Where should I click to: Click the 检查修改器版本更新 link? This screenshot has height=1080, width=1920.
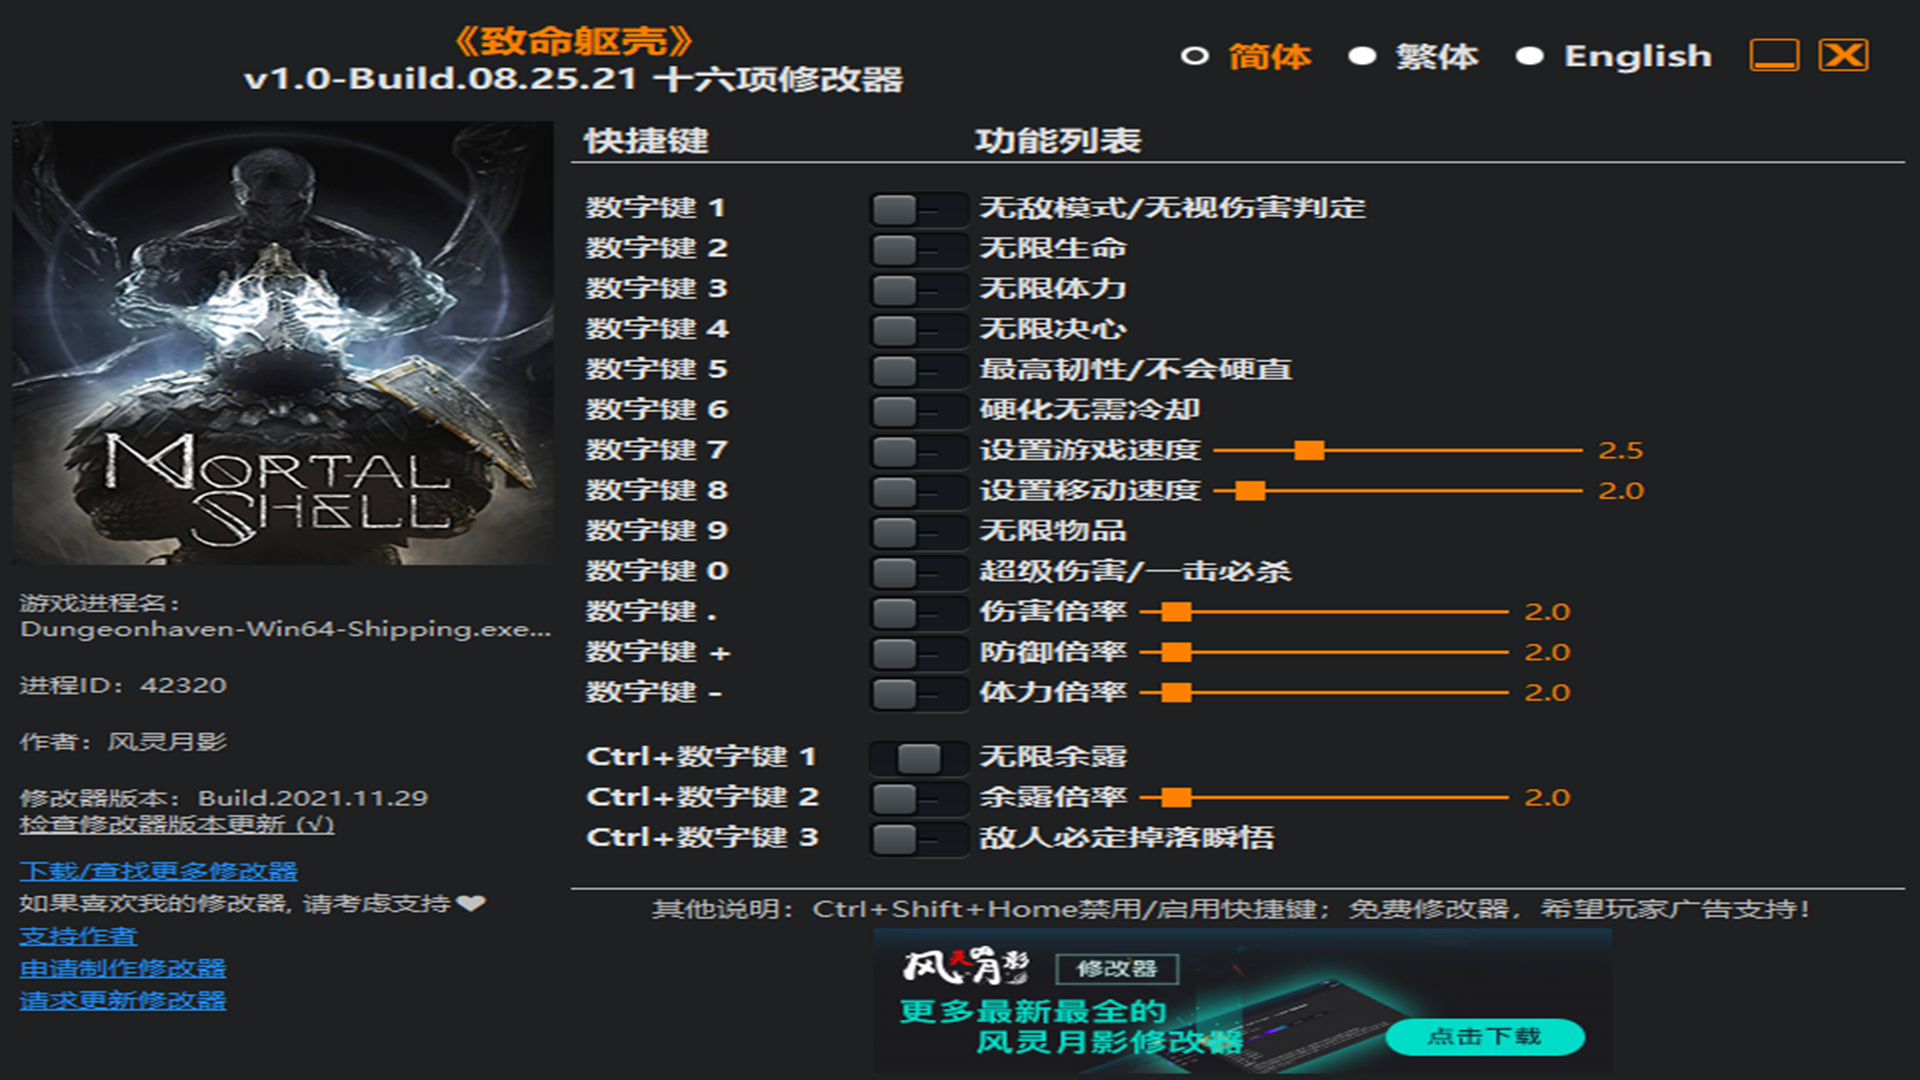tap(176, 825)
